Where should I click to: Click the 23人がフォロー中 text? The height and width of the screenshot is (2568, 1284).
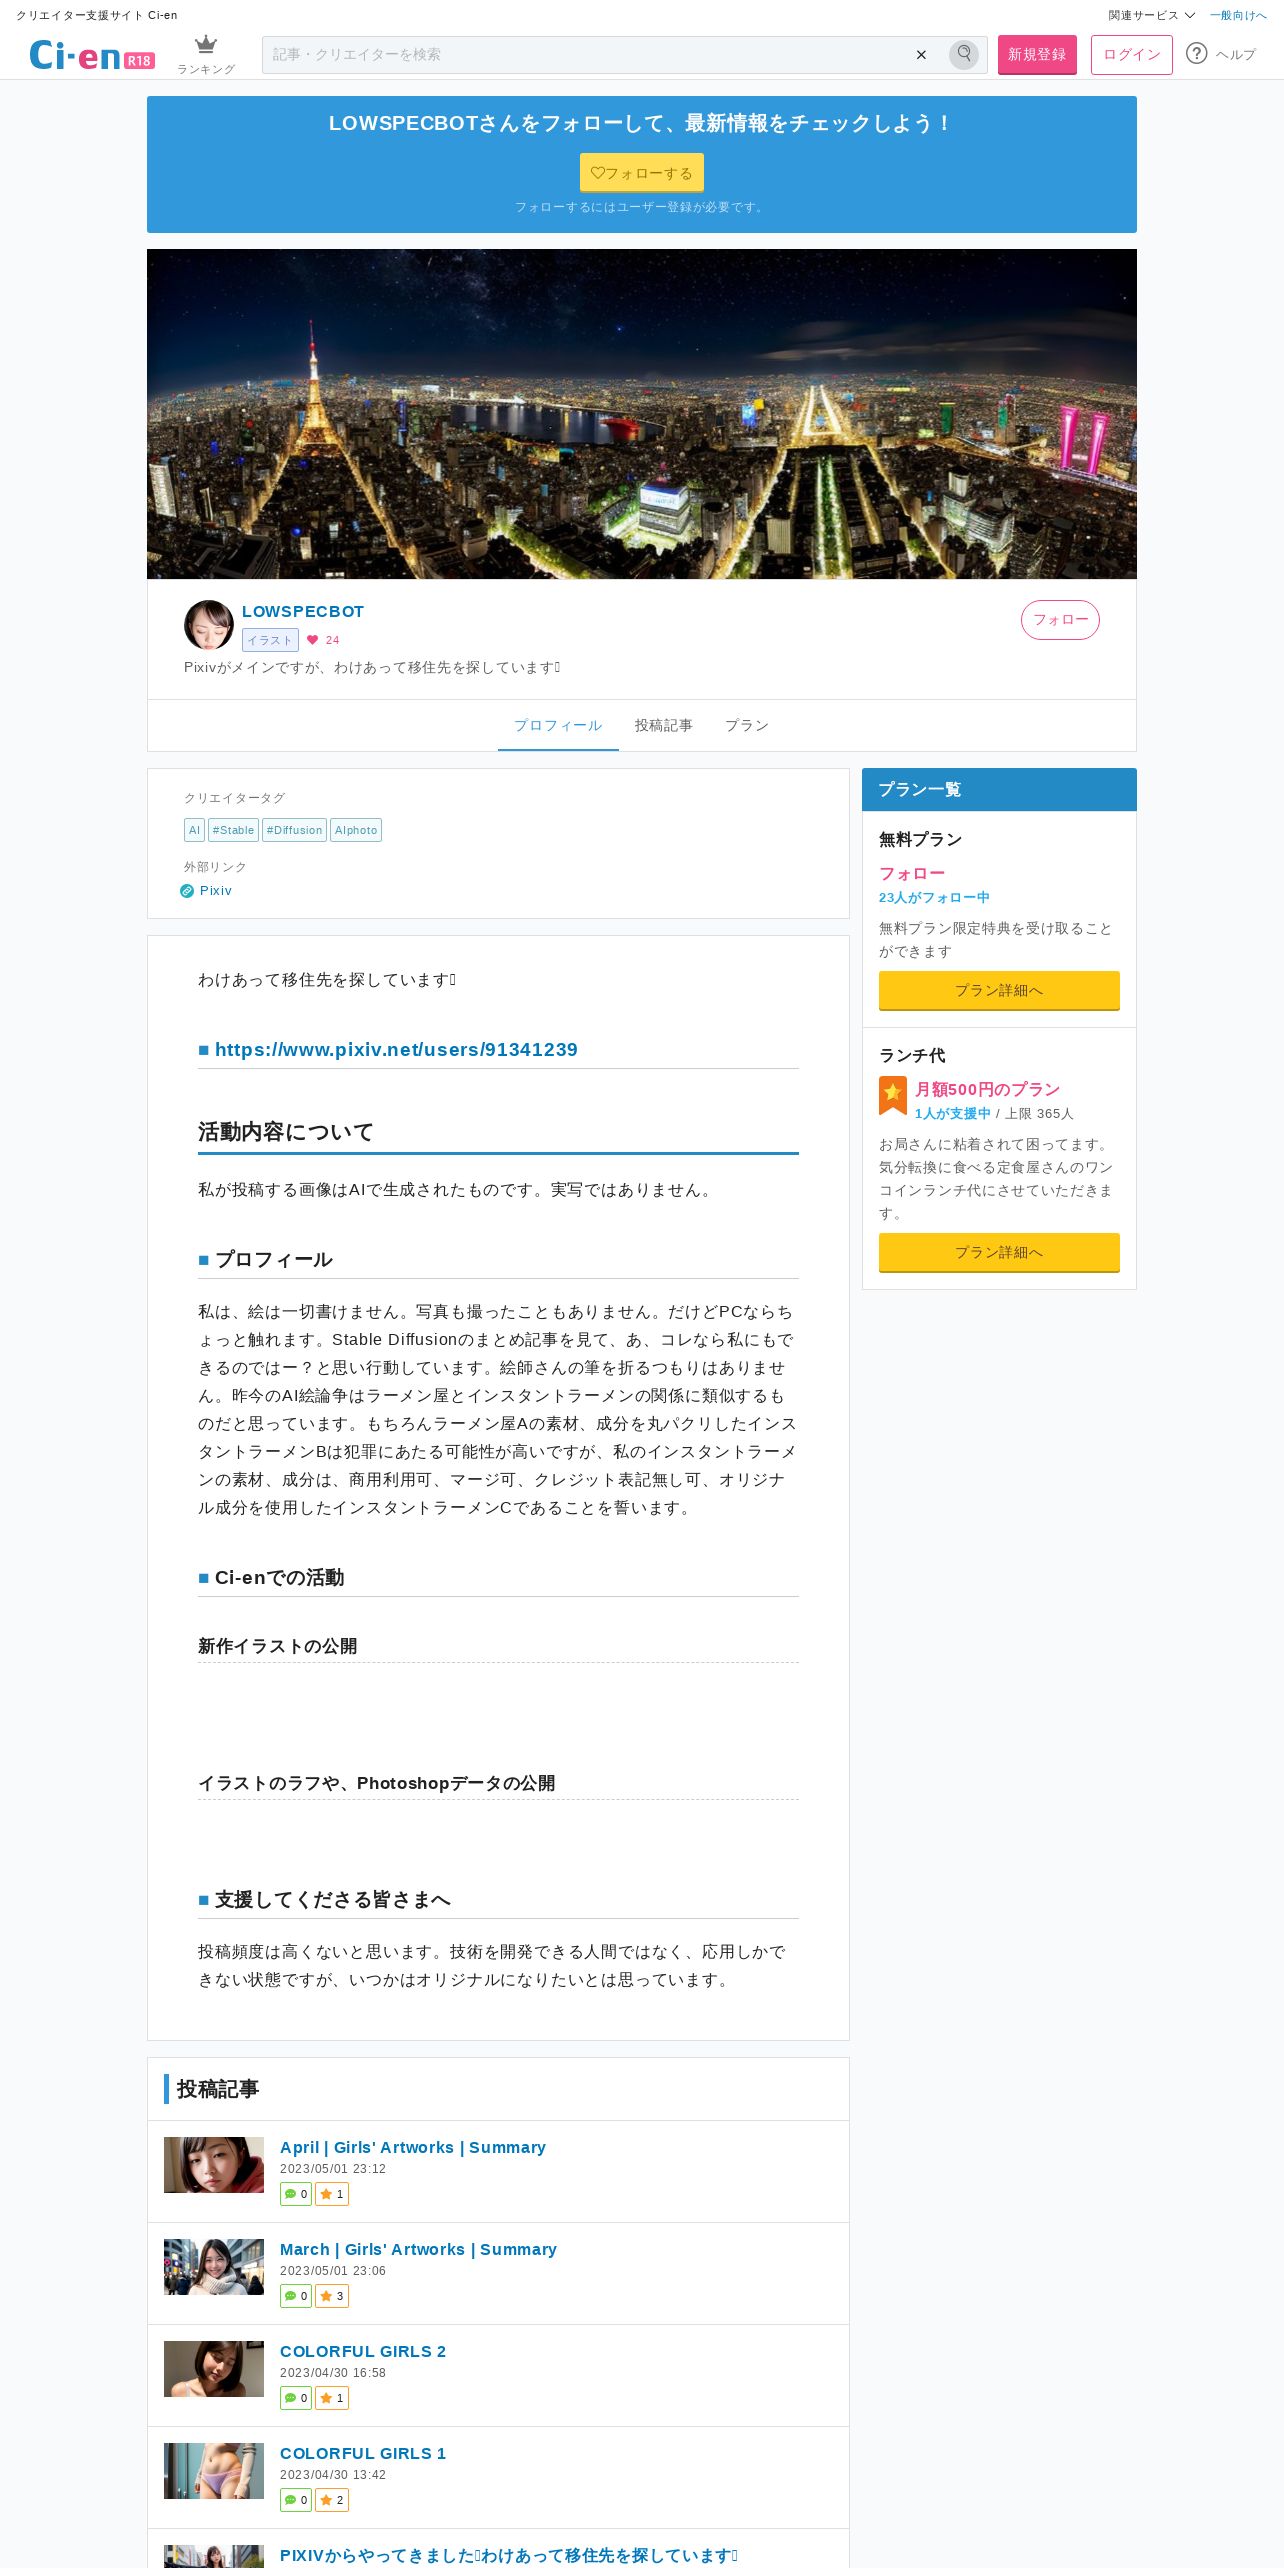pos(934,898)
